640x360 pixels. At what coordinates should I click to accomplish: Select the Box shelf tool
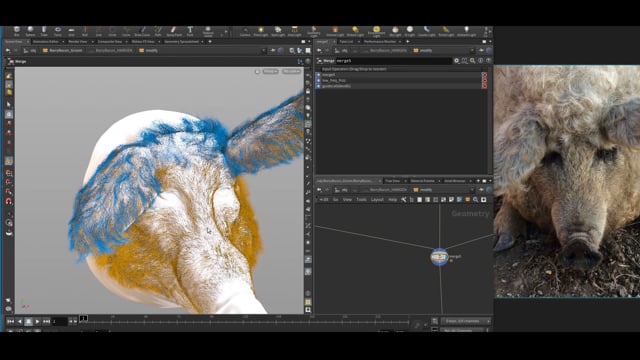pos(17,31)
